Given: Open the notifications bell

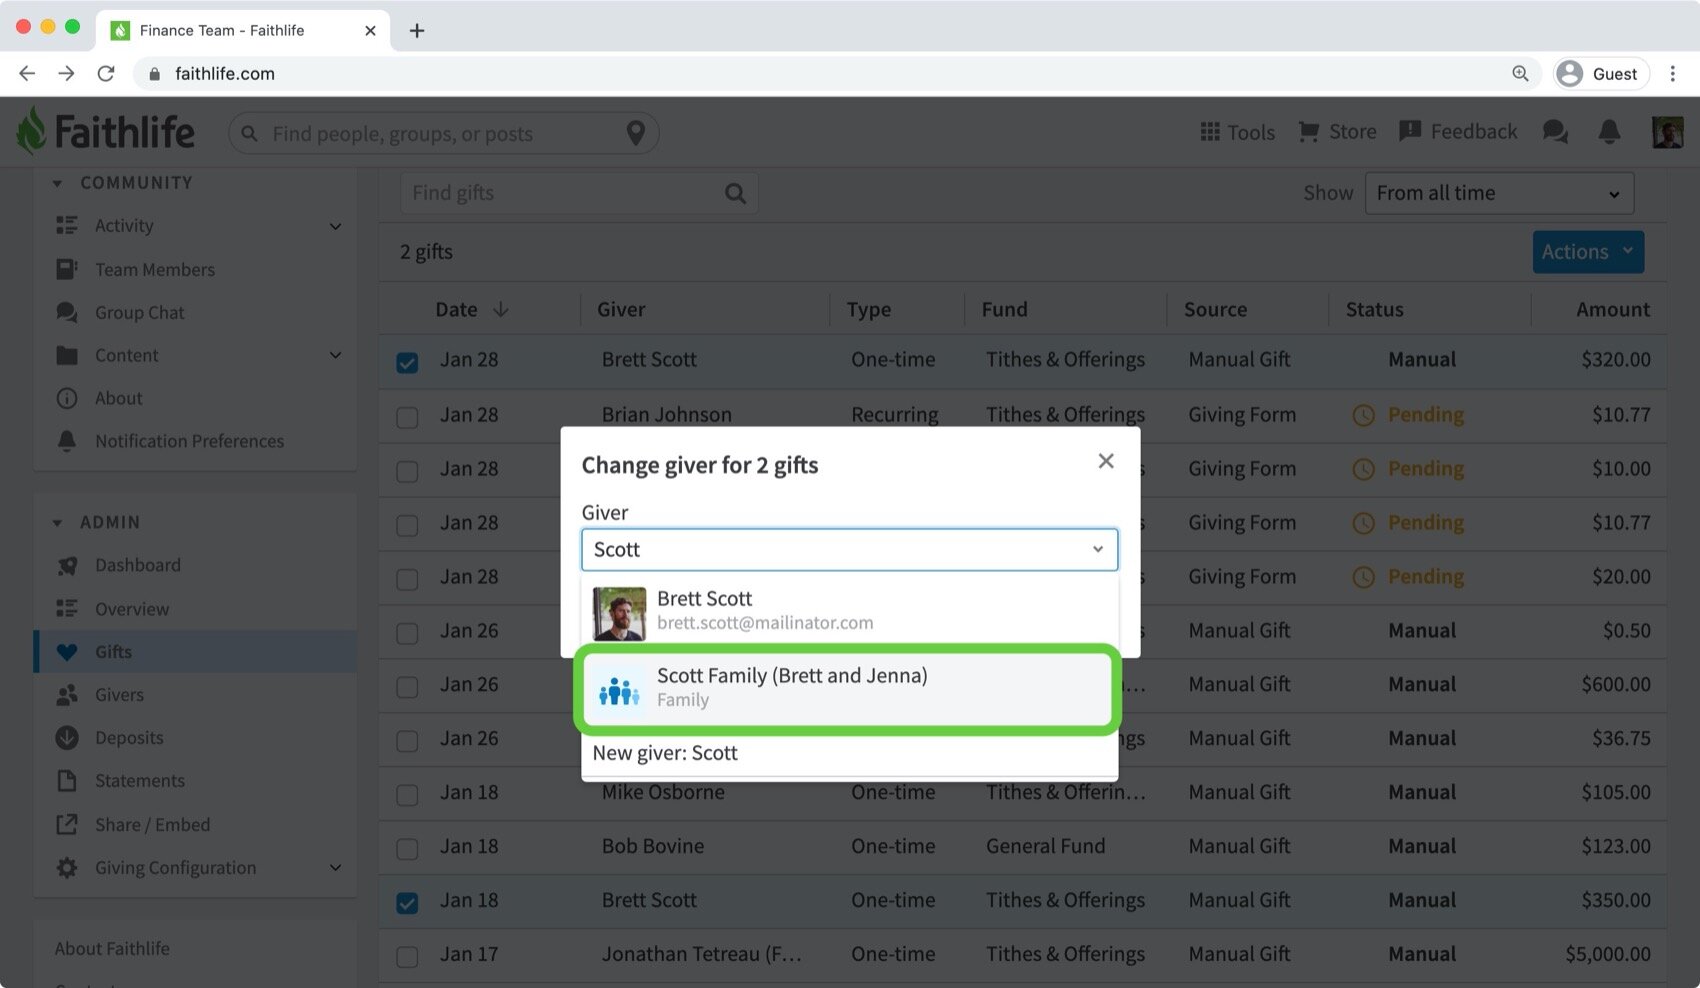Looking at the screenshot, I should tap(1609, 132).
